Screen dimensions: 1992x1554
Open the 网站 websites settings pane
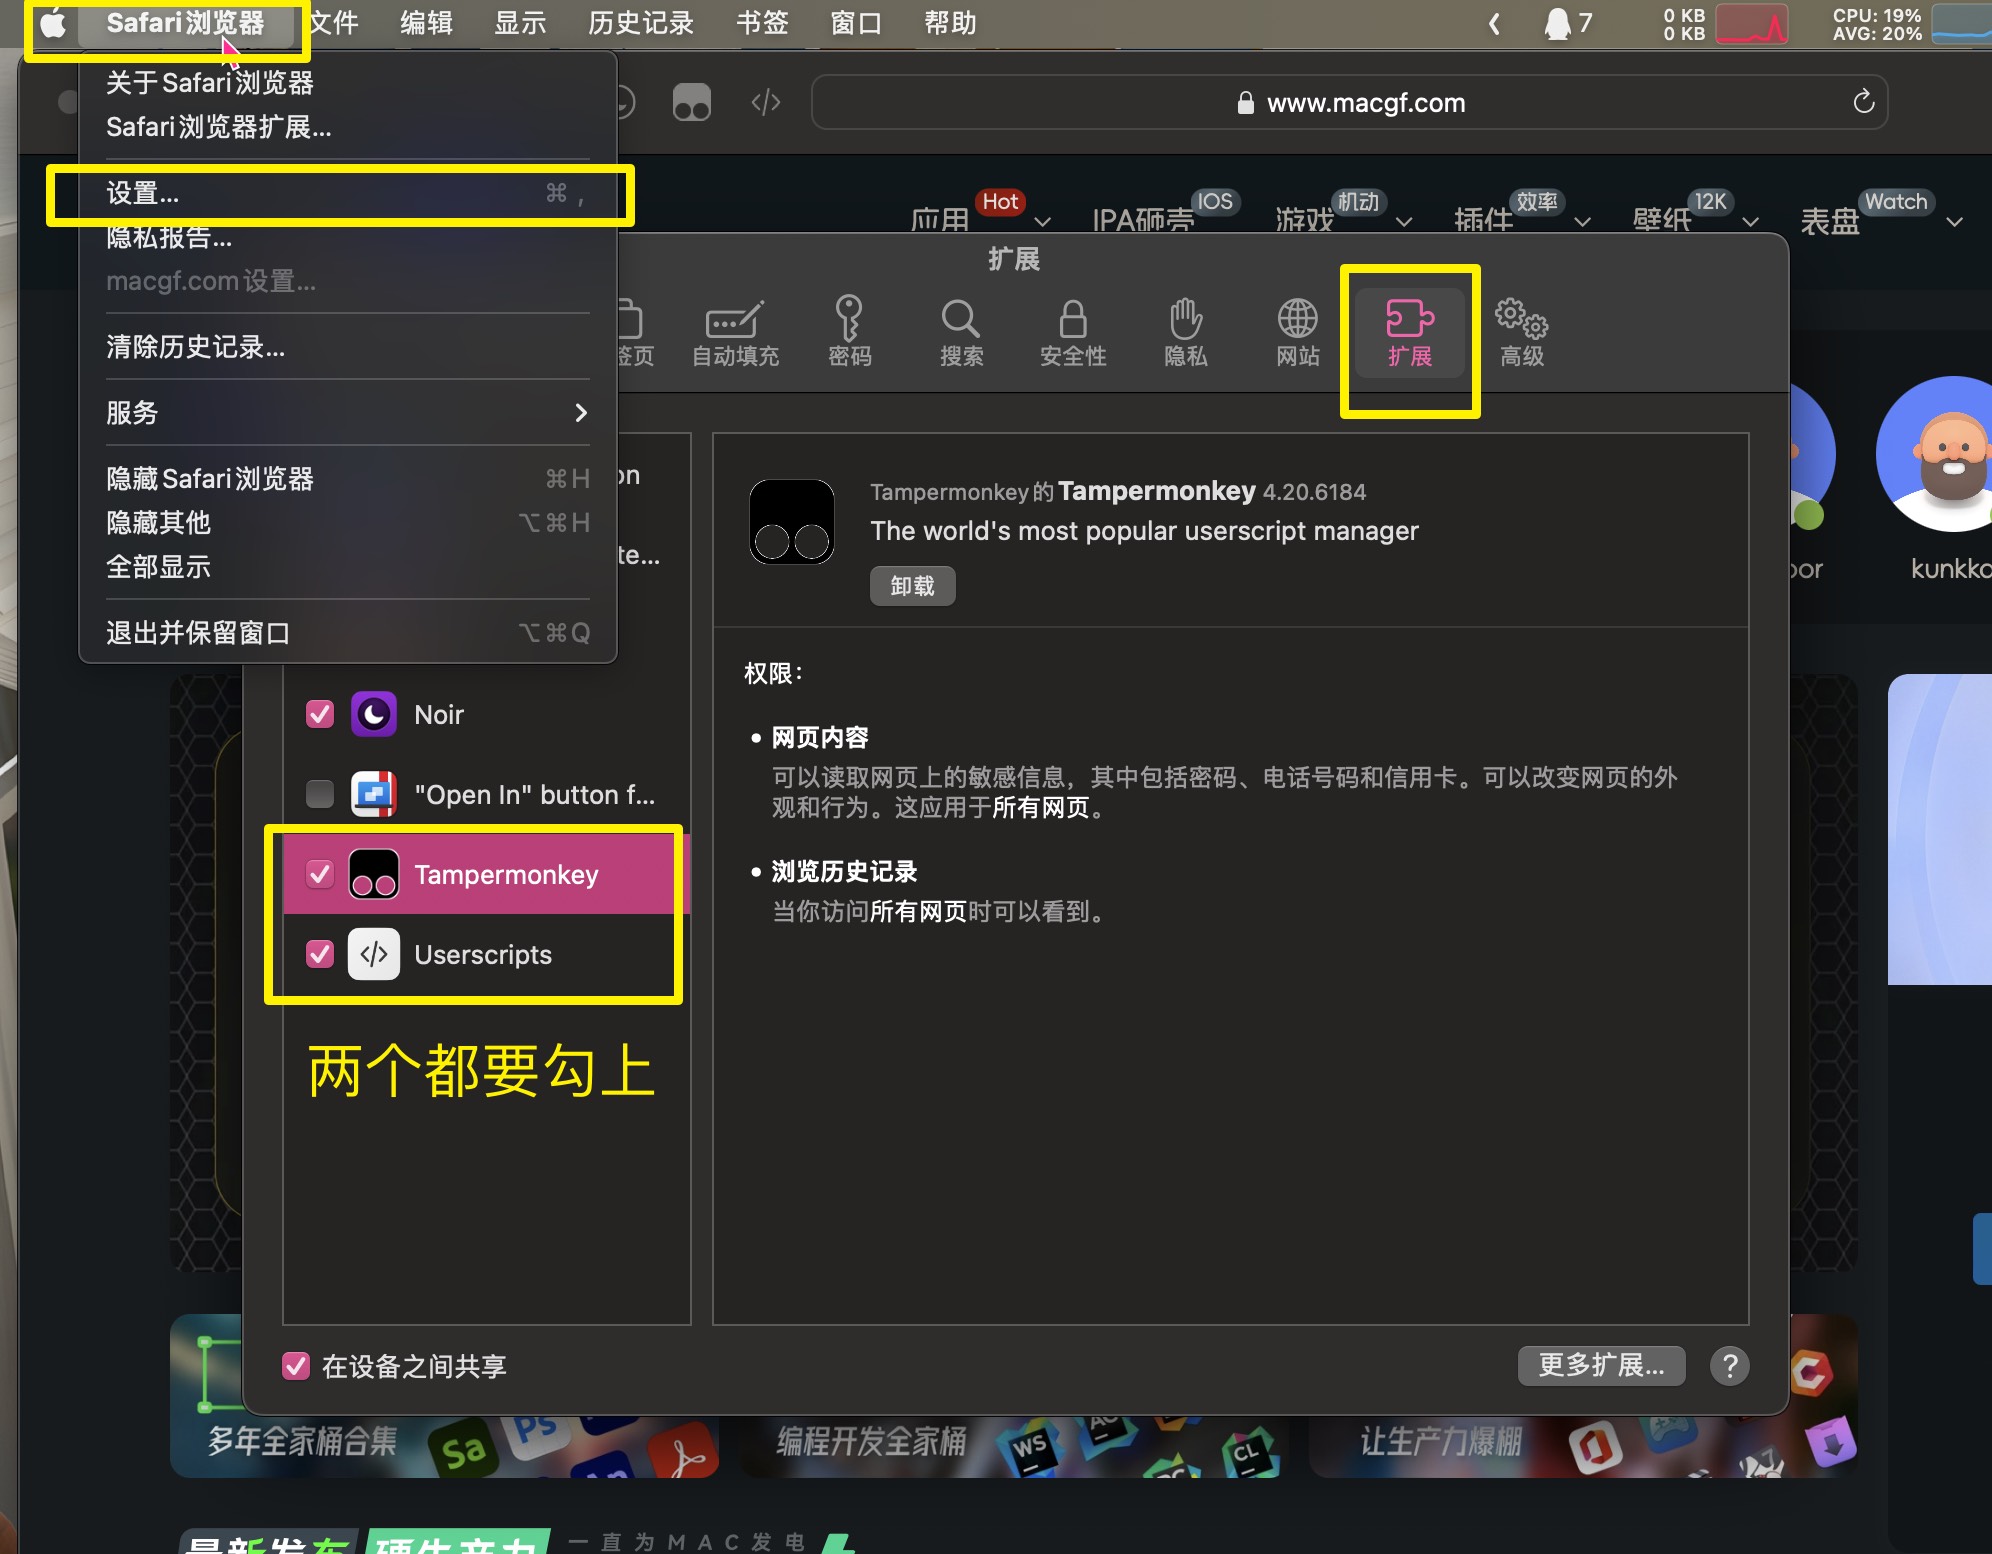point(1296,333)
